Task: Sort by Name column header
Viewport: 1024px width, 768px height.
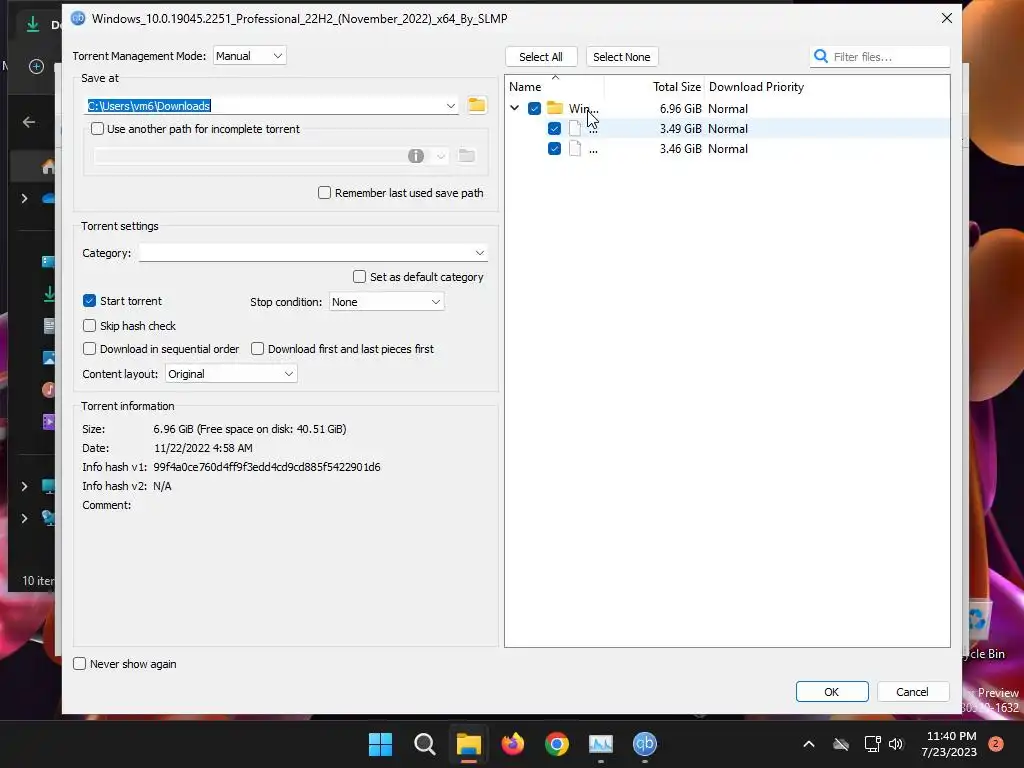Action: (525, 87)
